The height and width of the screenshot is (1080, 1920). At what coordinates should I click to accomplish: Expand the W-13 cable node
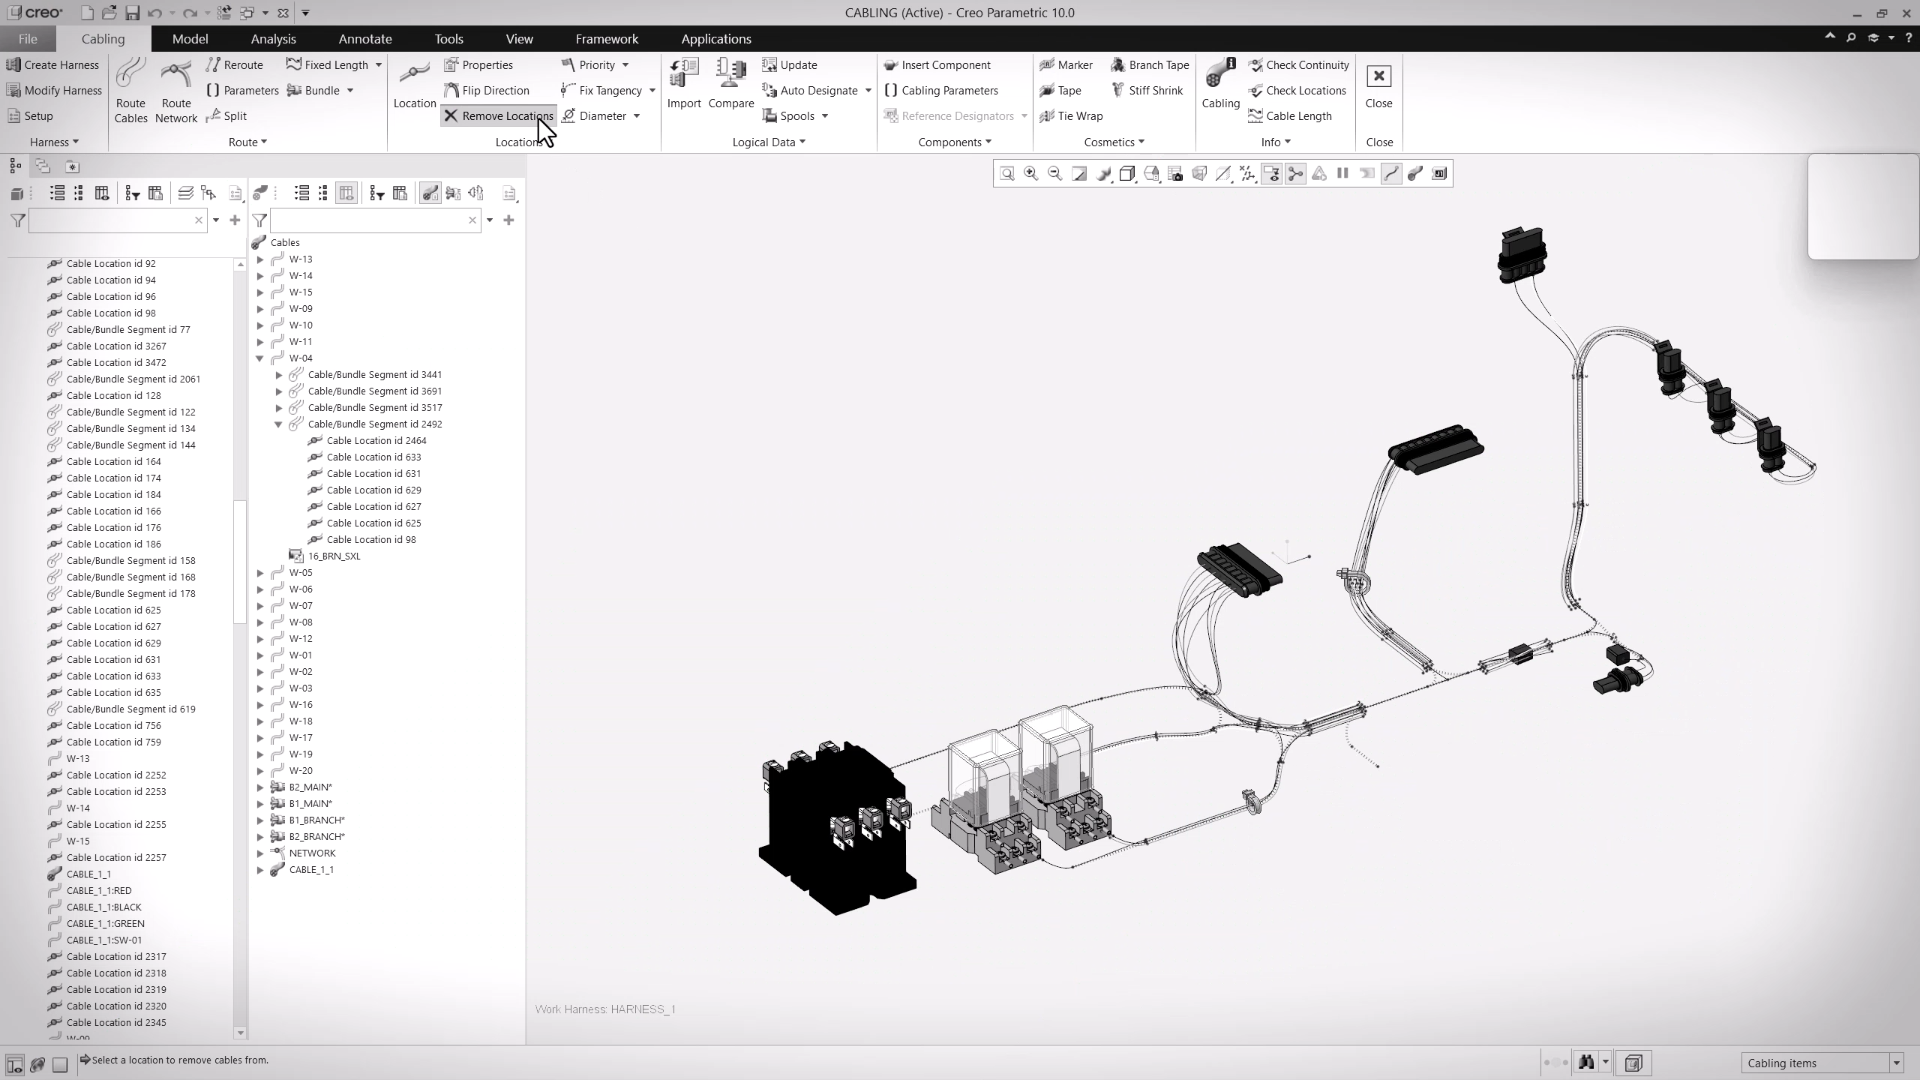pos(260,259)
